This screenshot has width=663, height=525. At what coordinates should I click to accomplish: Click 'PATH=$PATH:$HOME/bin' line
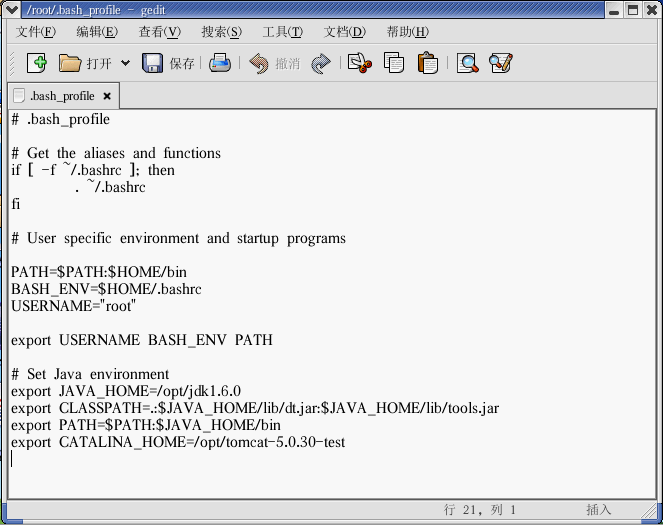99,272
